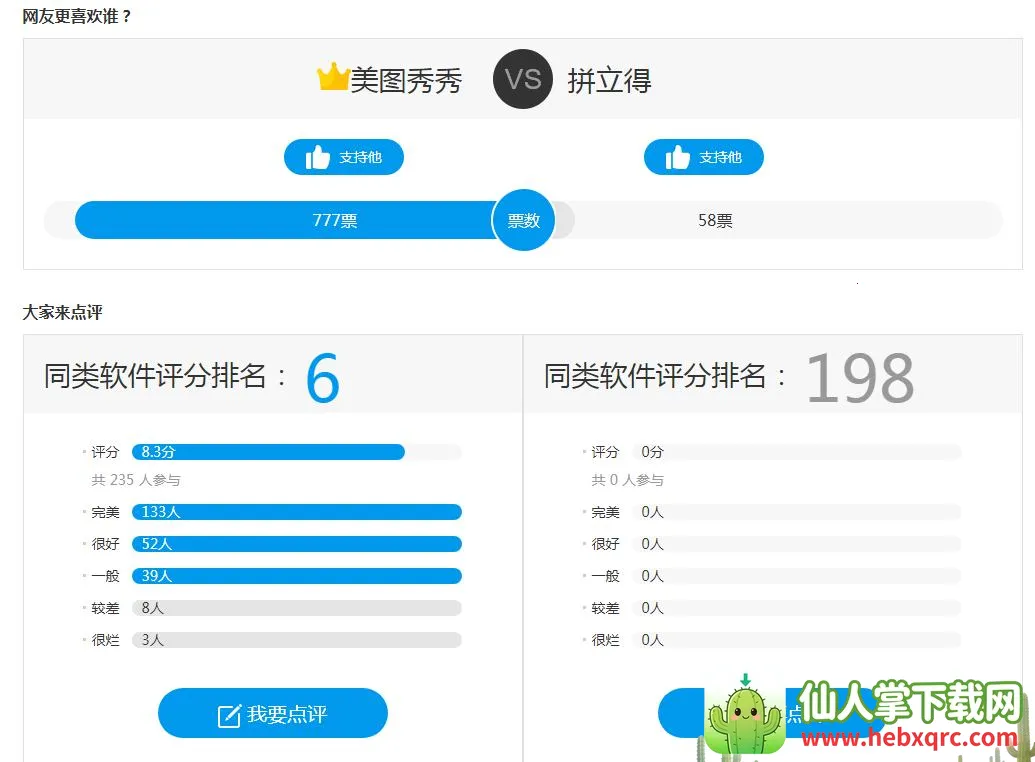
Task: Select the gray 较差 8人 rating bar
Action: tap(297, 608)
